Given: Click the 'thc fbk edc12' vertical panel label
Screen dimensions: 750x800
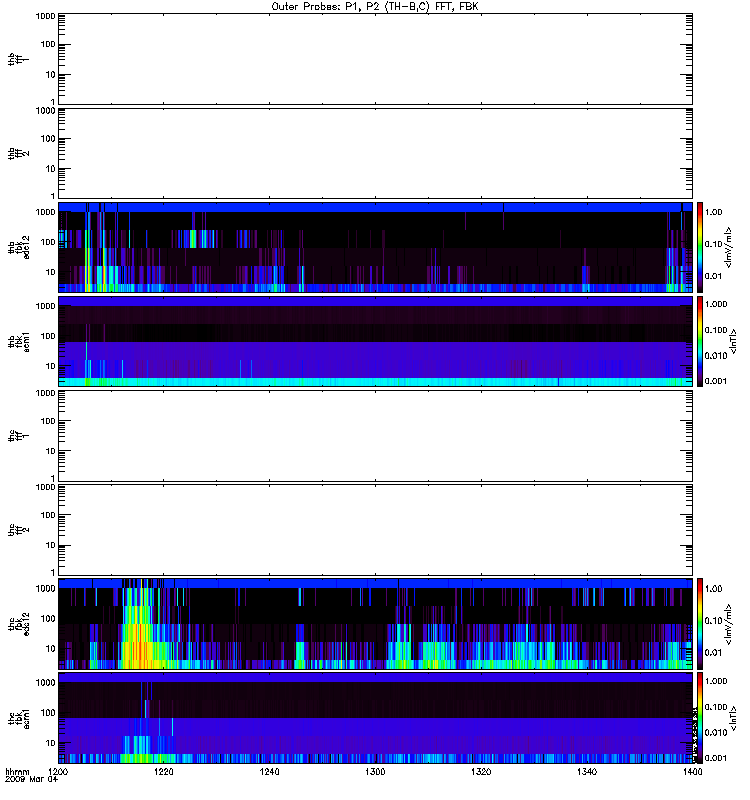Looking at the screenshot, I should 19,623.
